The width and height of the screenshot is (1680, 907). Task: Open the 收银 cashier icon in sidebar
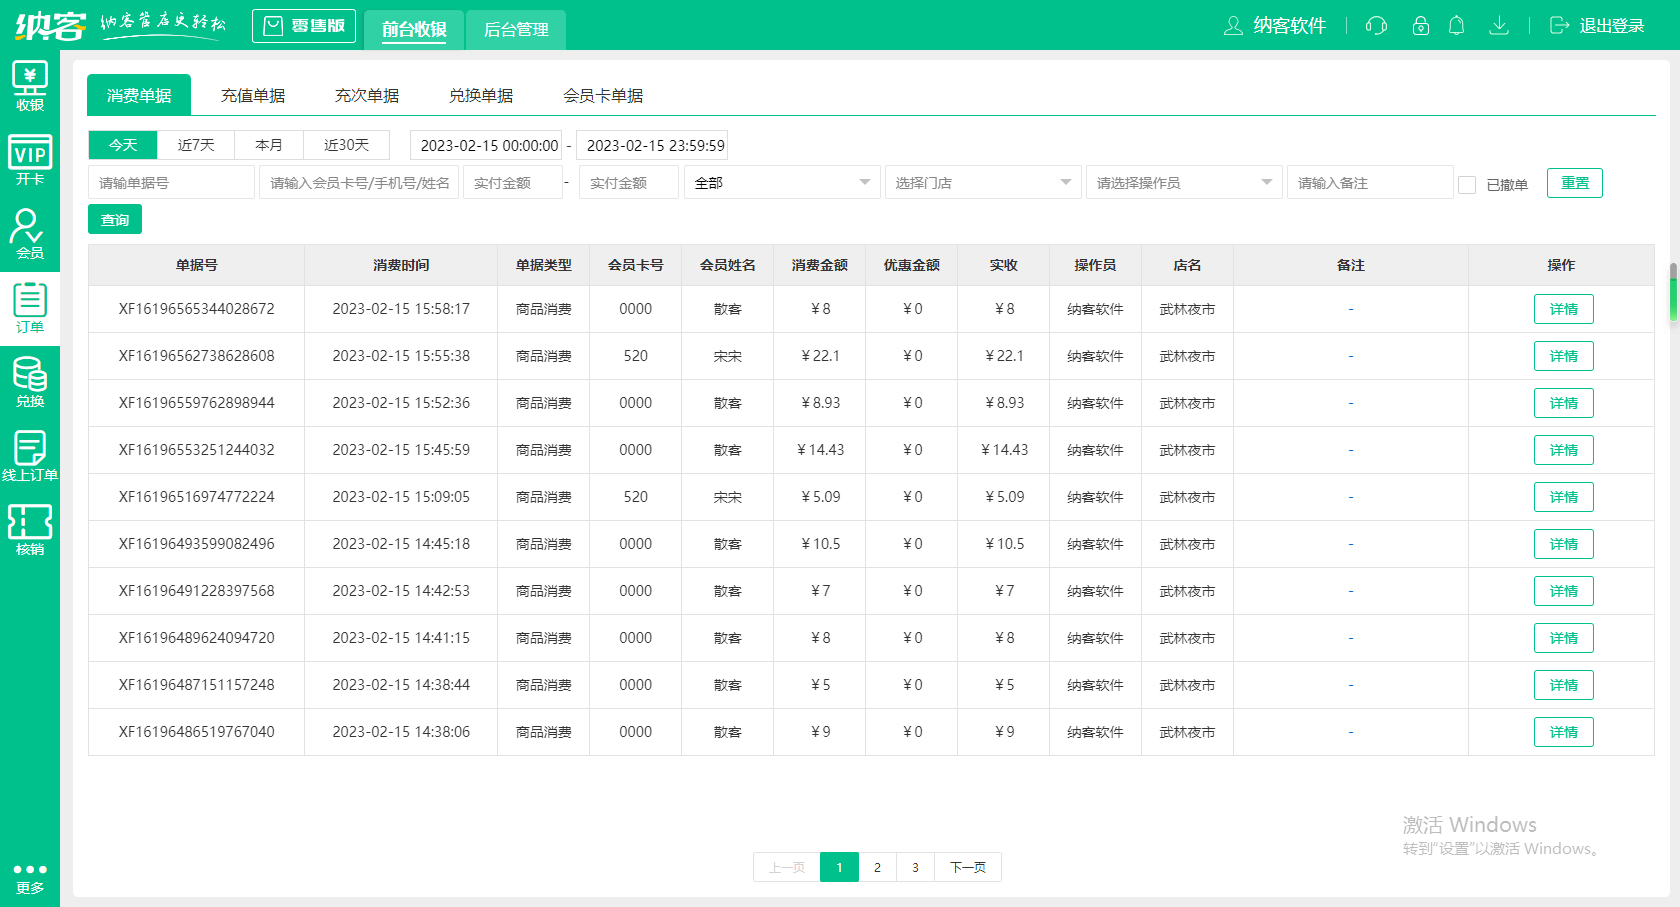30,86
